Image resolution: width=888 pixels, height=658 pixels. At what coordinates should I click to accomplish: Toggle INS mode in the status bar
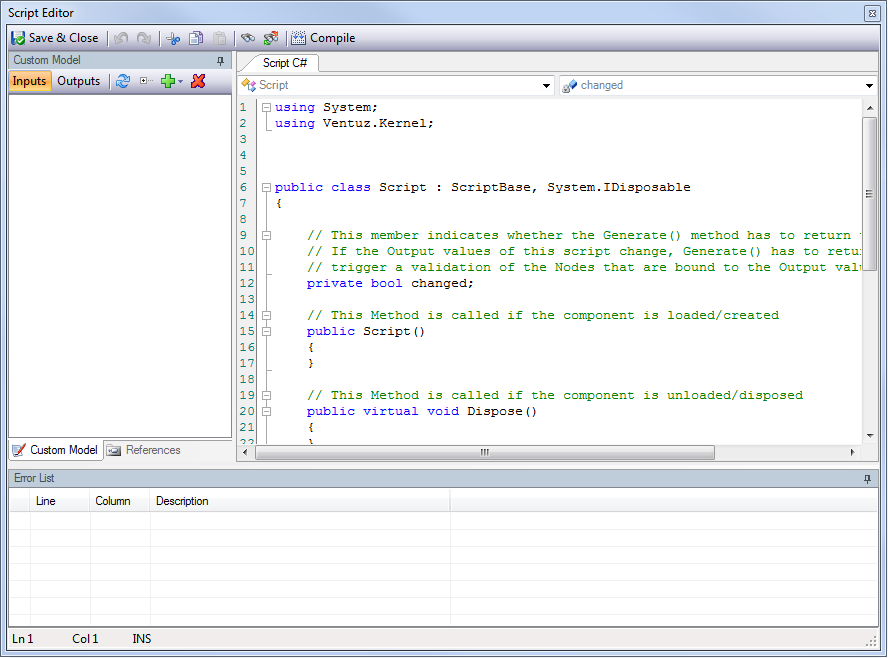141,638
